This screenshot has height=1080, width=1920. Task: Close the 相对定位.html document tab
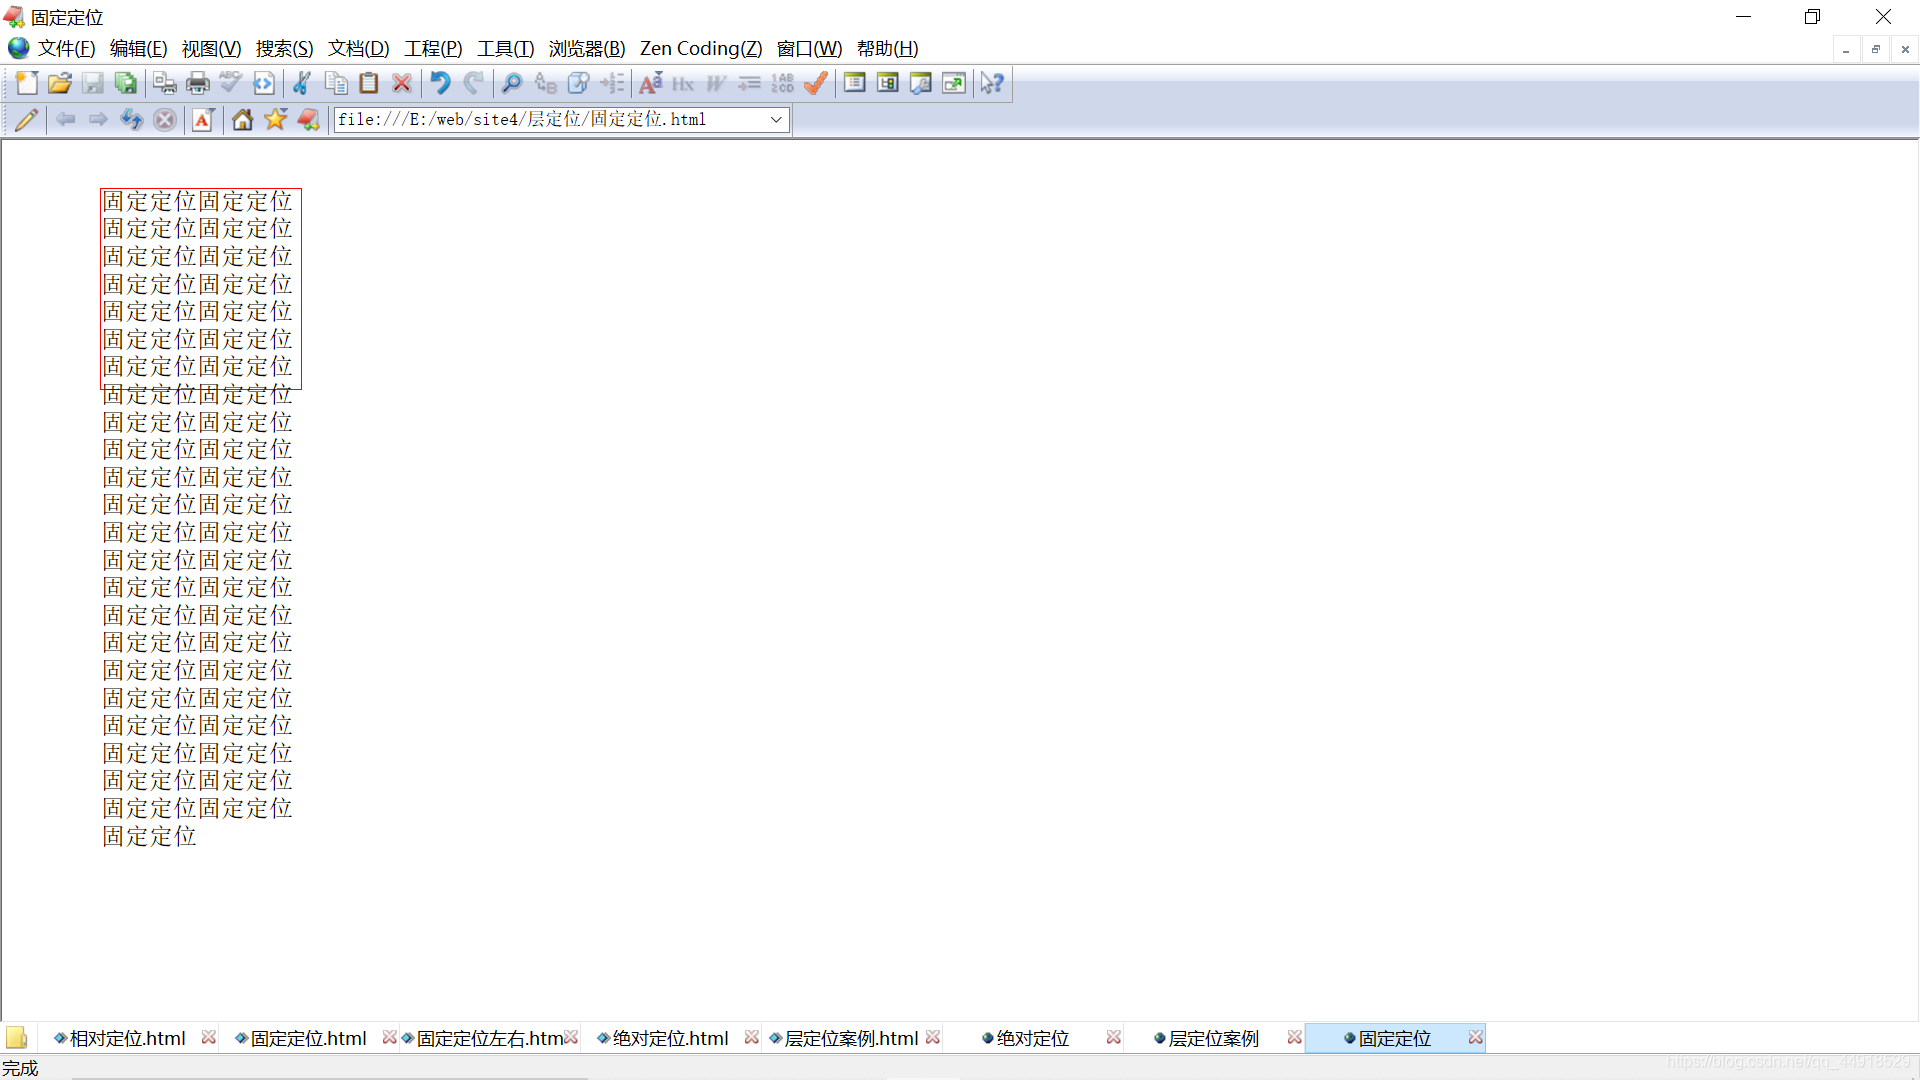coord(208,1038)
